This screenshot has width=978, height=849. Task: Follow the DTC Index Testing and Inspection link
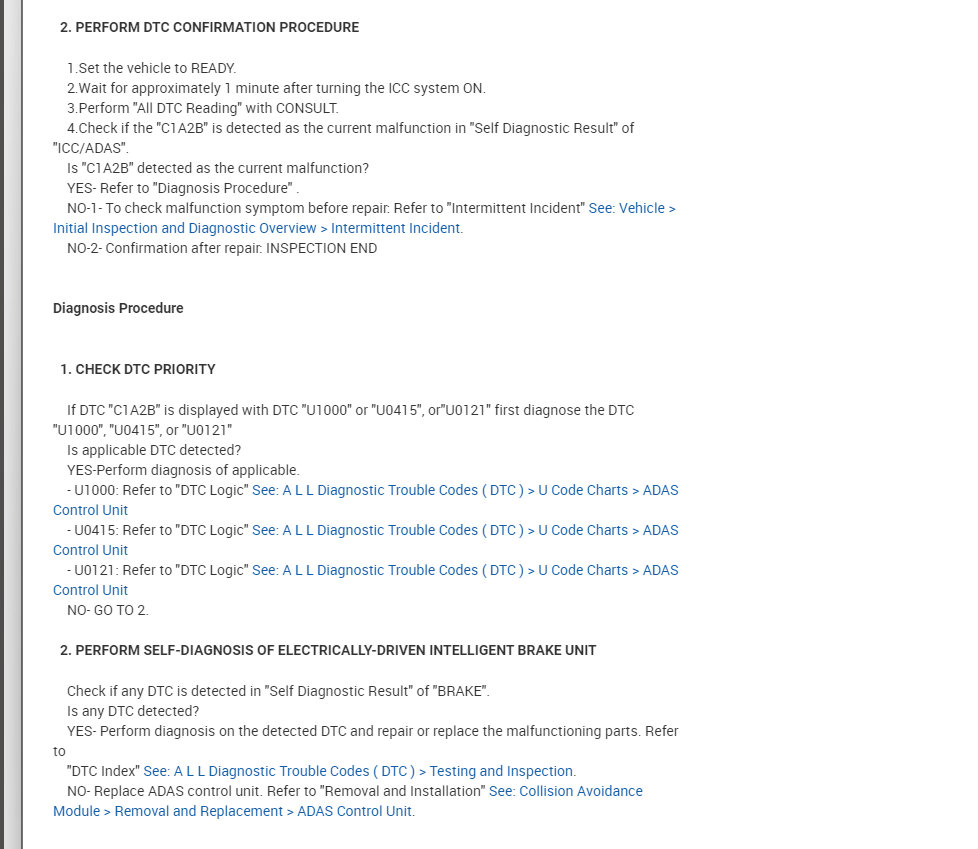[x=359, y=771]
